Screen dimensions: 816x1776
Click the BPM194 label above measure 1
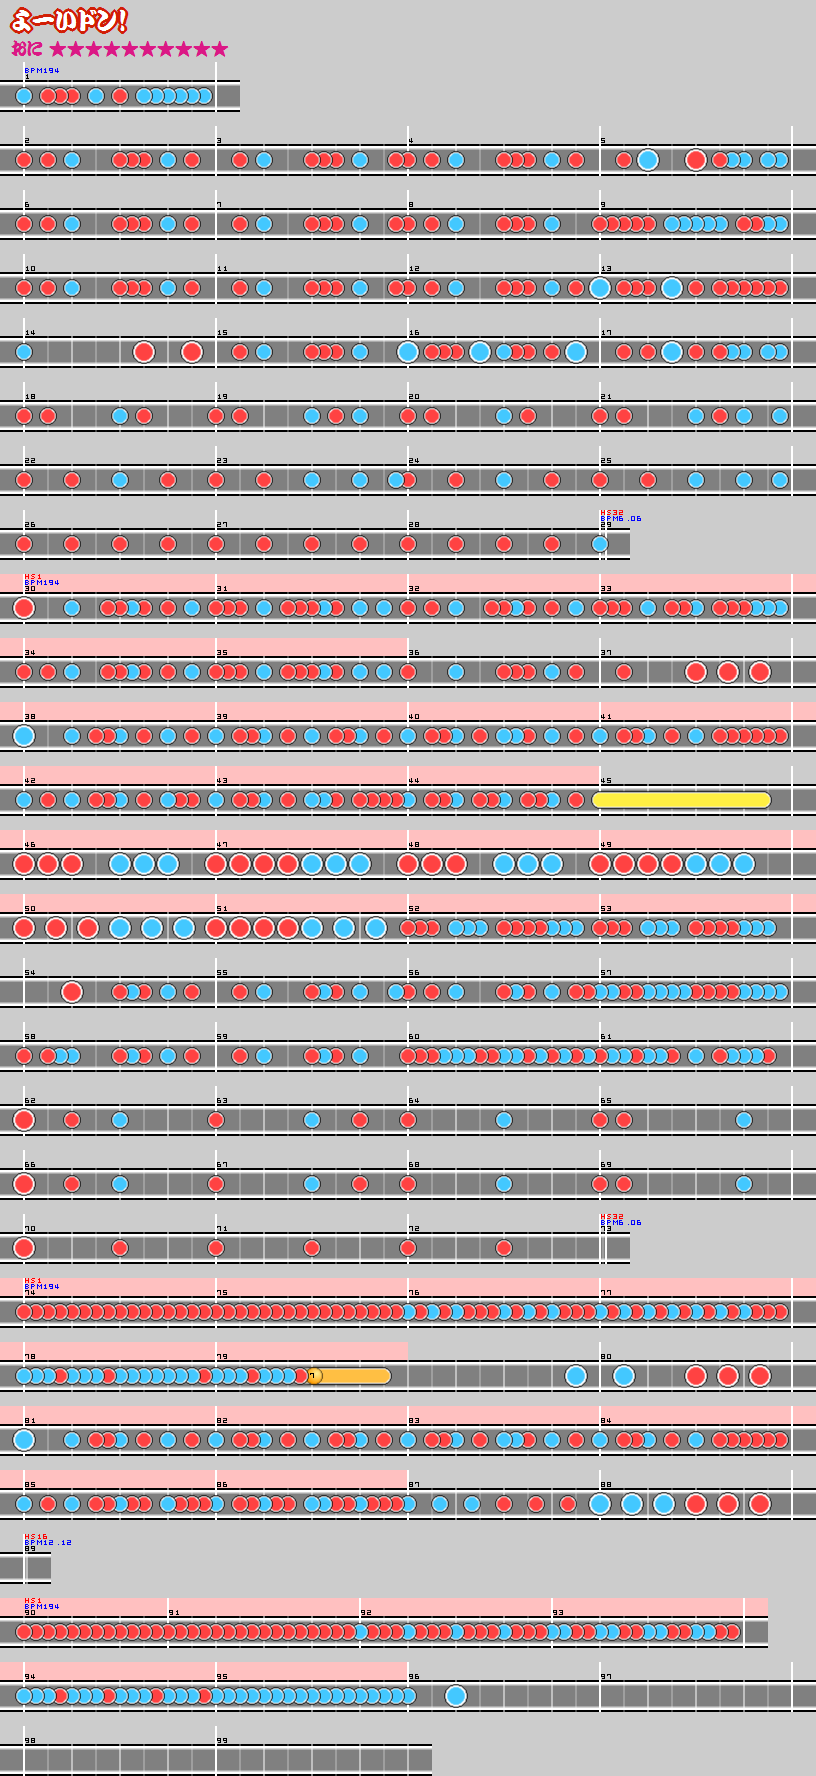pos(42,71)
